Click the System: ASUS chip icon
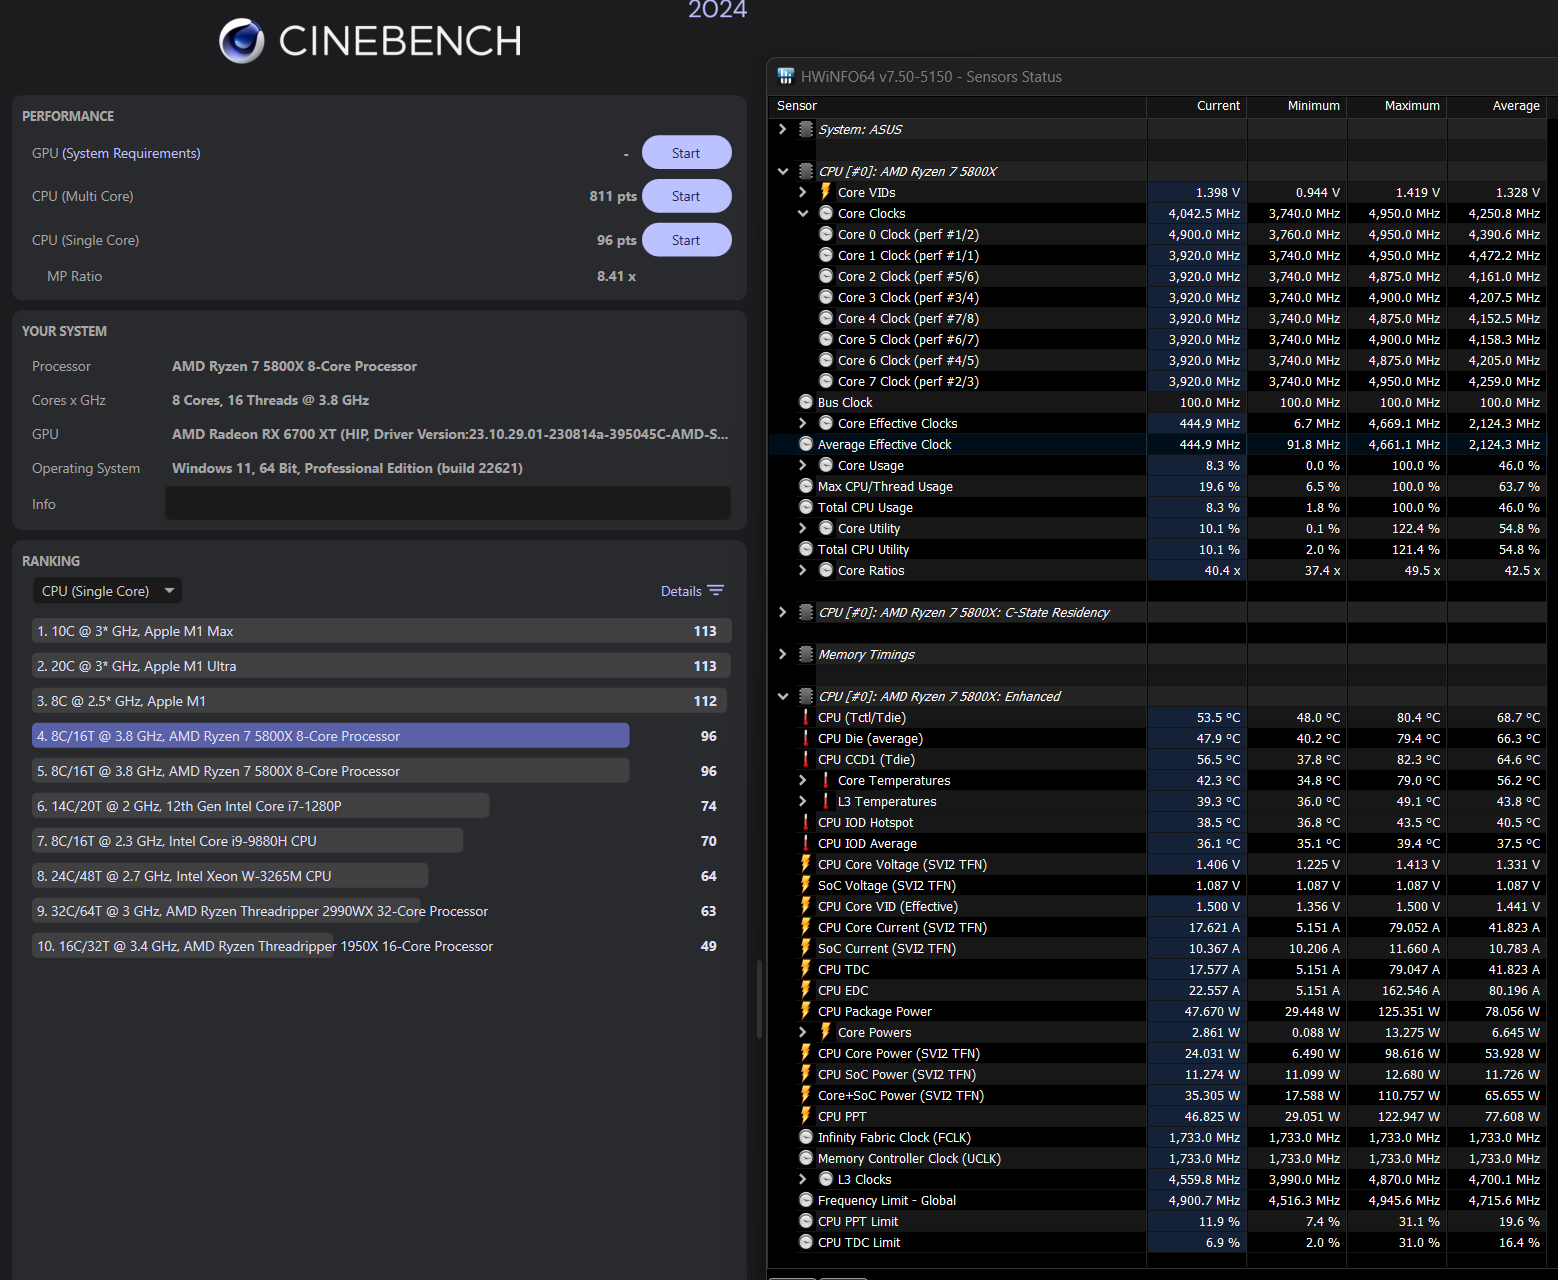The height and width of the screenshot is (1280, 1558). pos(806,129)
